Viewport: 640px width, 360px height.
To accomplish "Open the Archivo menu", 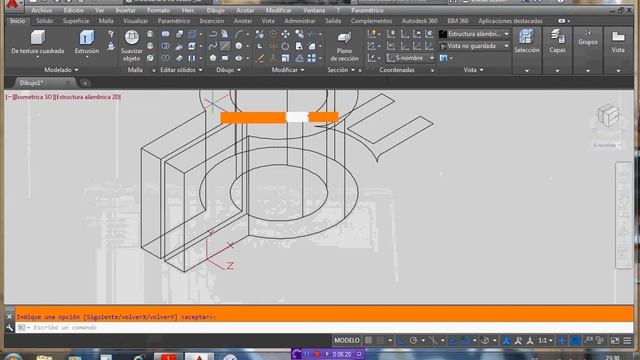I will (42, 10).
